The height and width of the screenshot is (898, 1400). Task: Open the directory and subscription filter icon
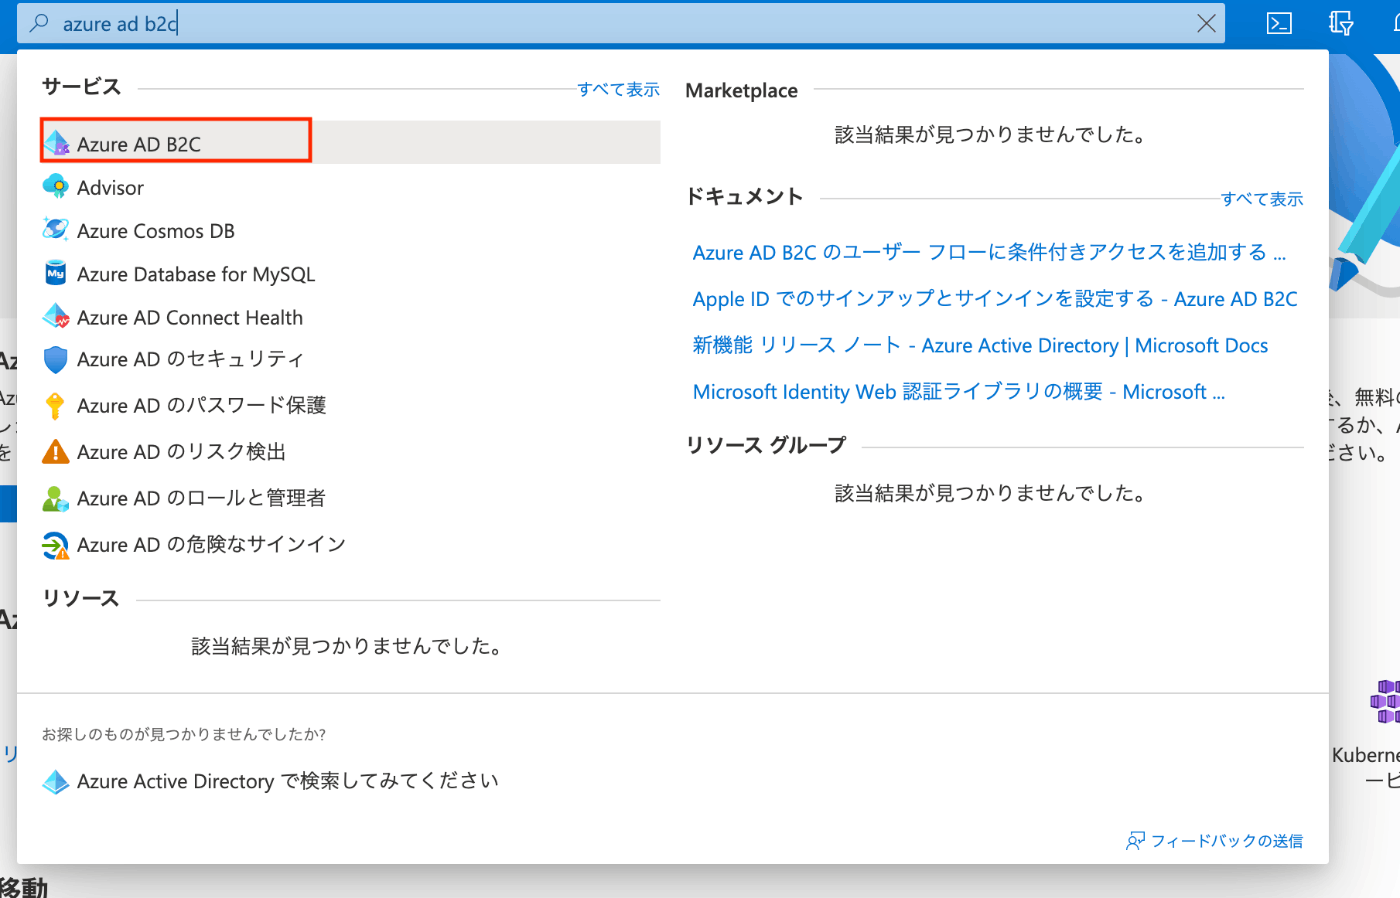point(1341,23)
